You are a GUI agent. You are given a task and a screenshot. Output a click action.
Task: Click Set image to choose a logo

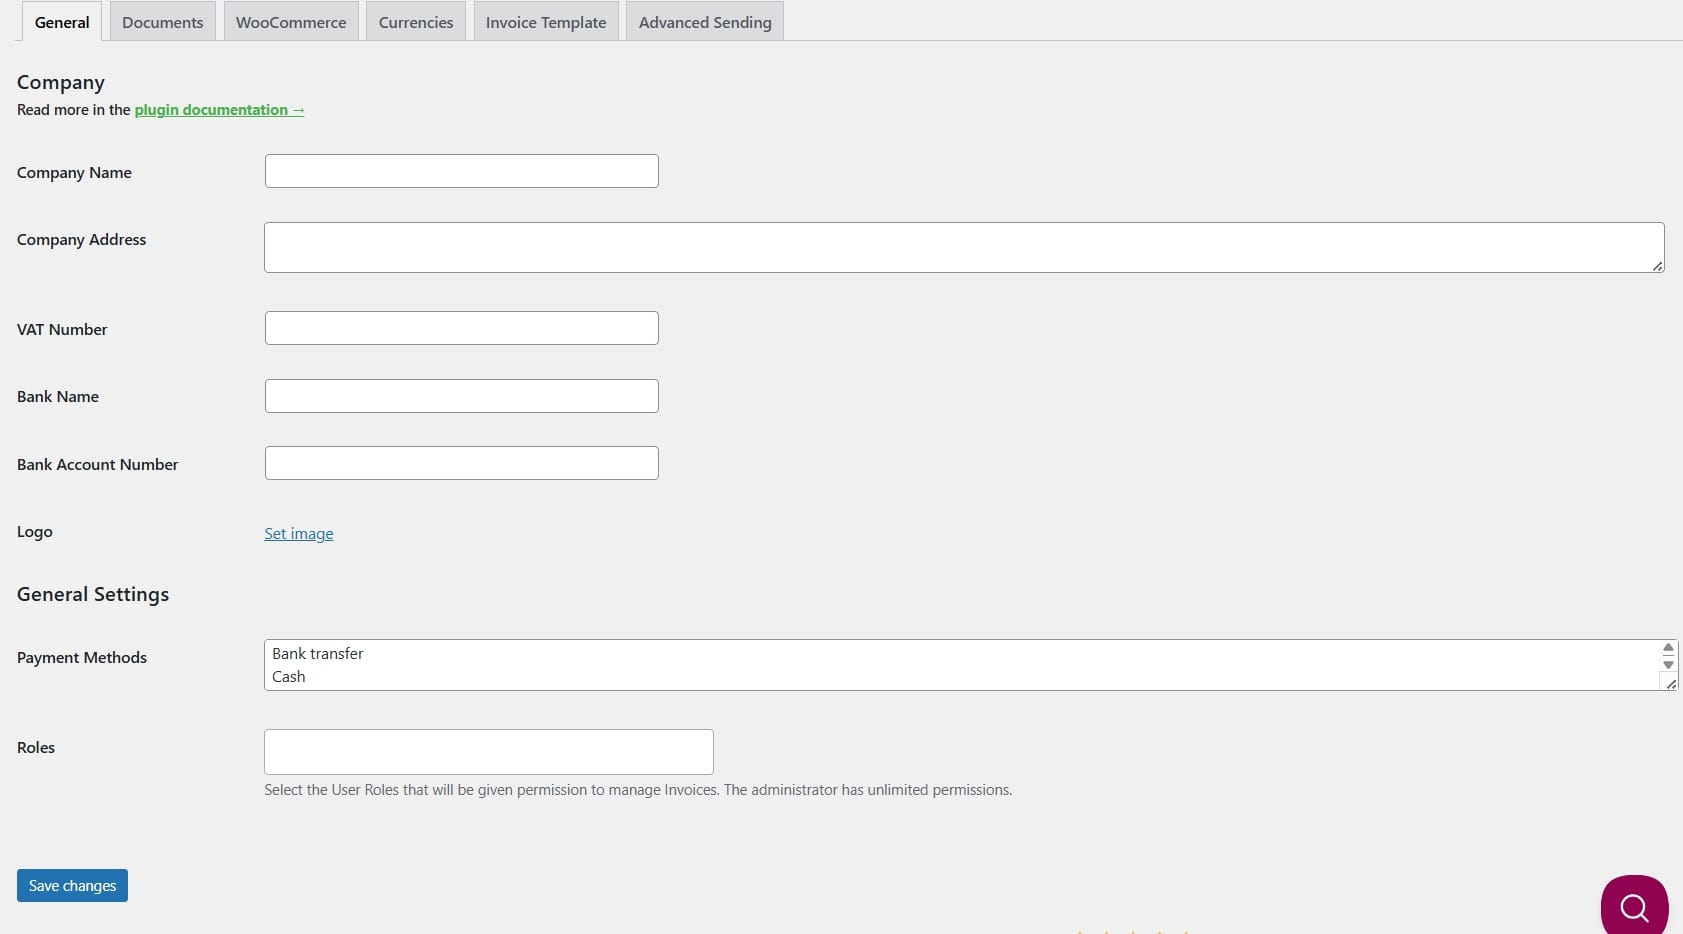[298, 533]
